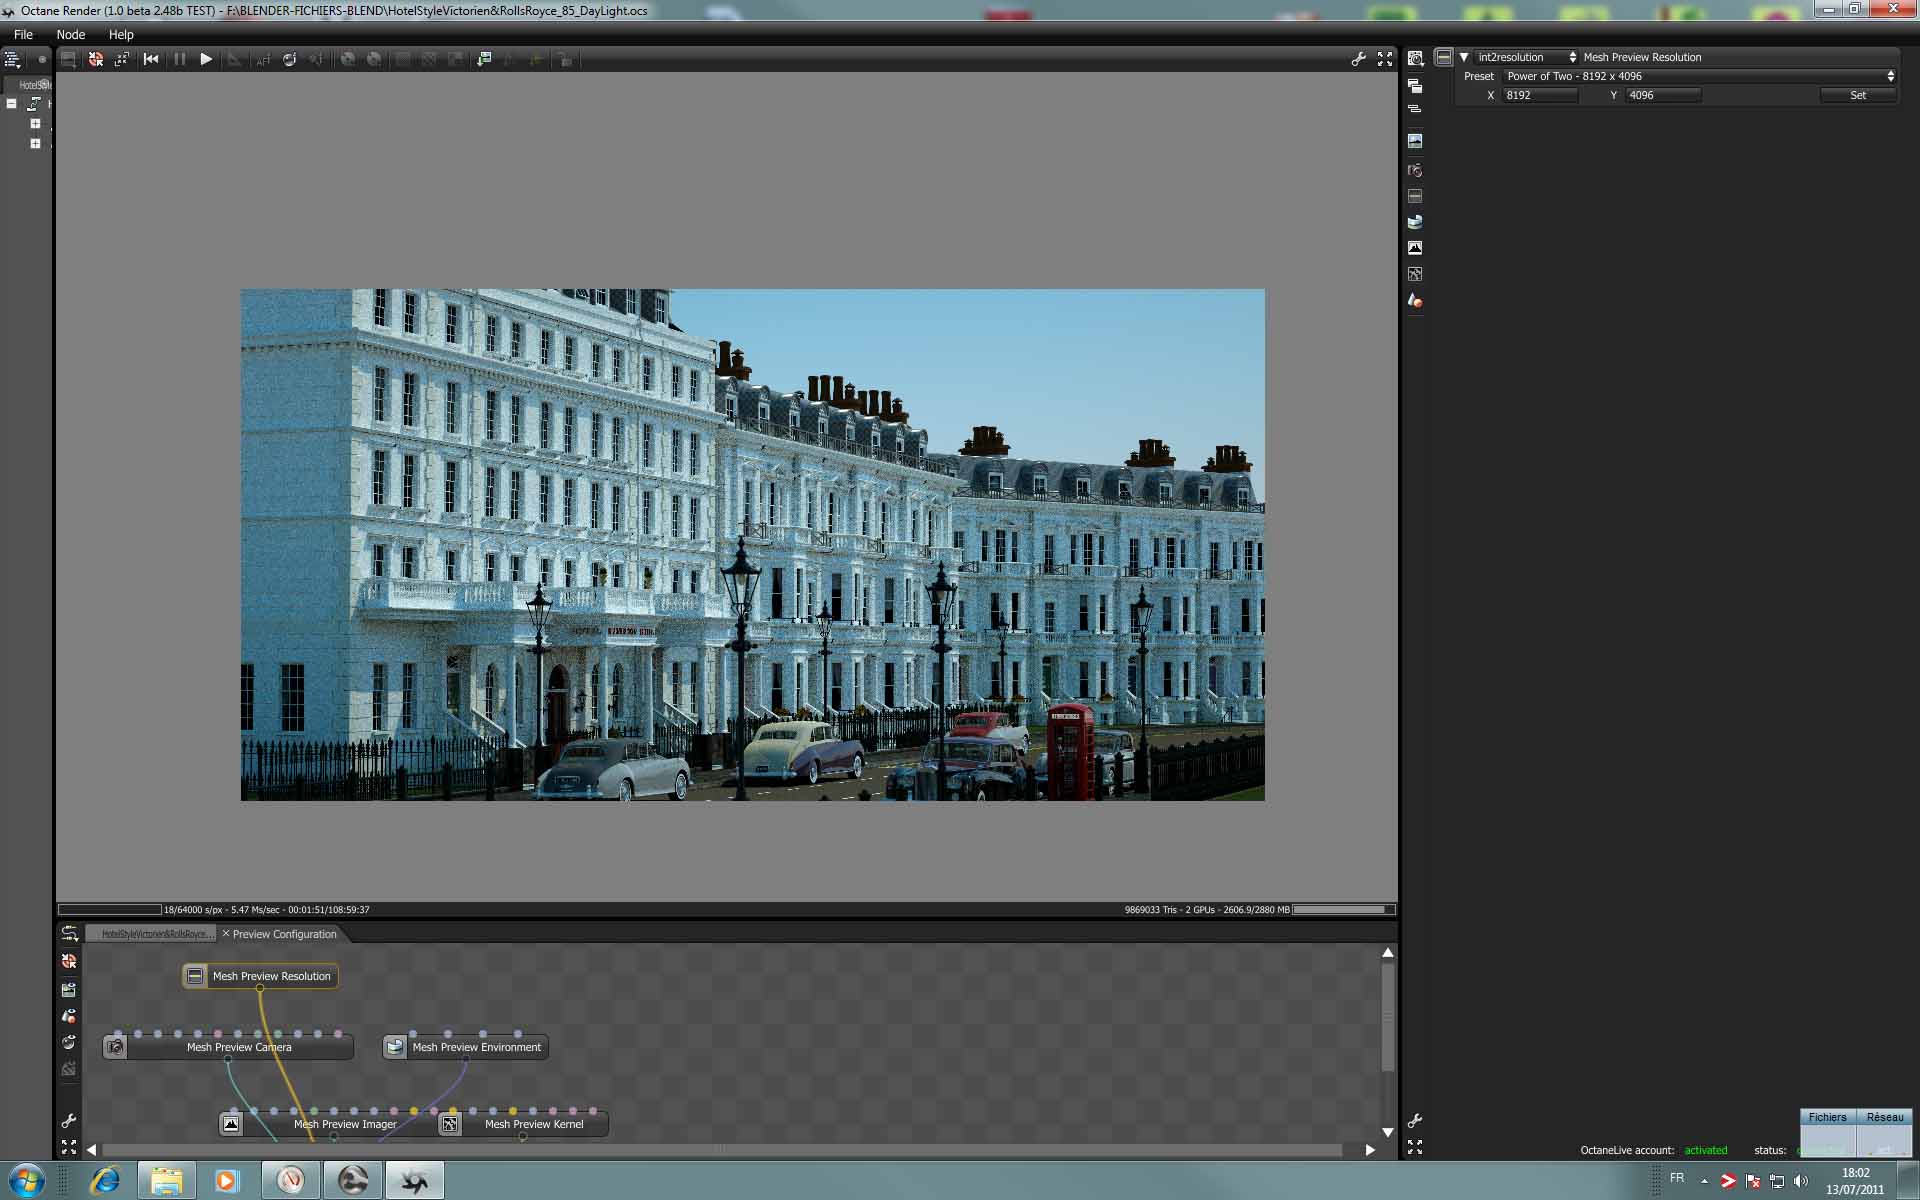Open the int2resolution node type dropdown

pyautogui.click(x=1526, y=58)
